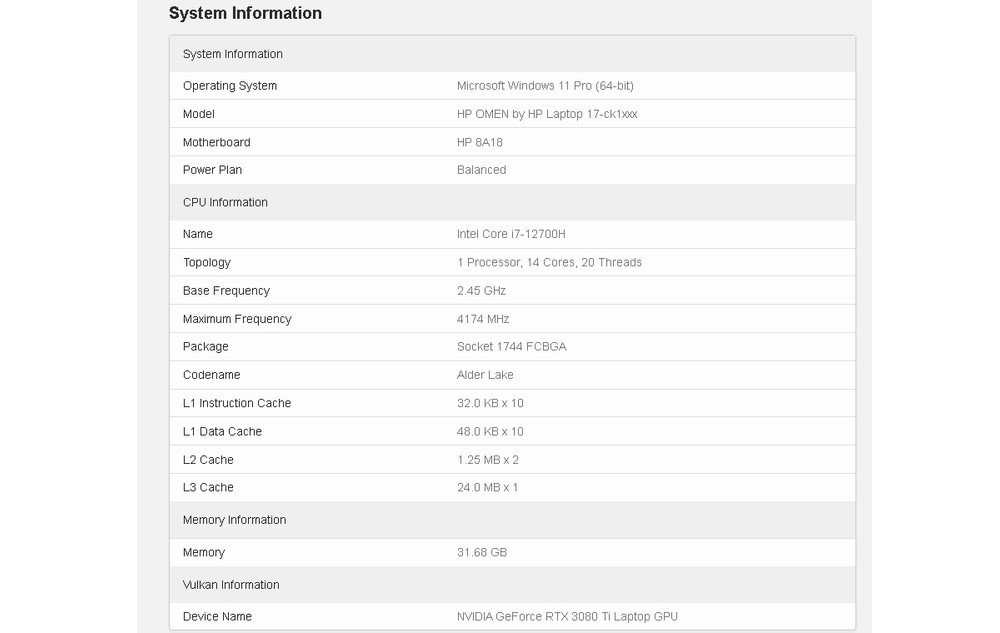Click the Maximum Frequency 4174 MHz value
Screen dimensions: 1000x633
coord(483,319)
